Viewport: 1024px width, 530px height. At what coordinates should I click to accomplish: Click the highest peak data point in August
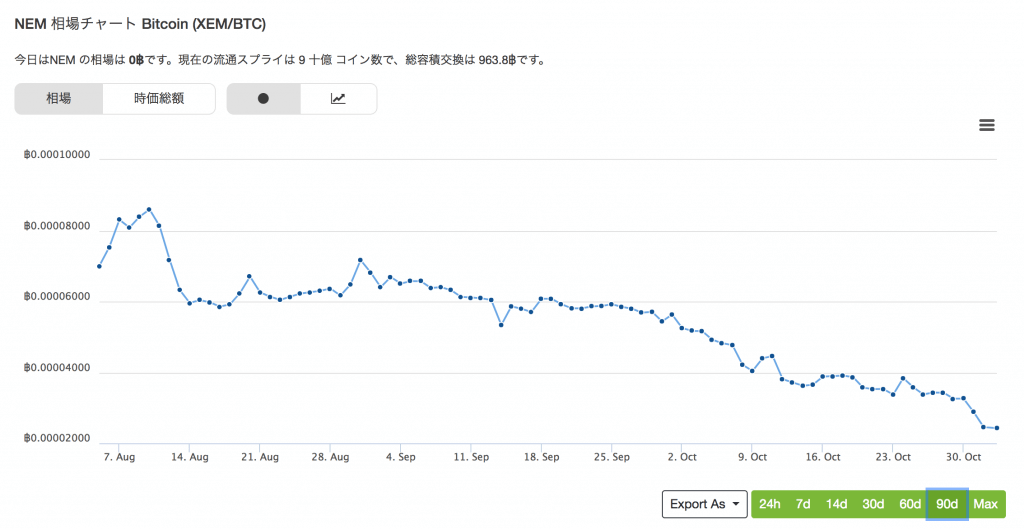click(x=149, y=209)
